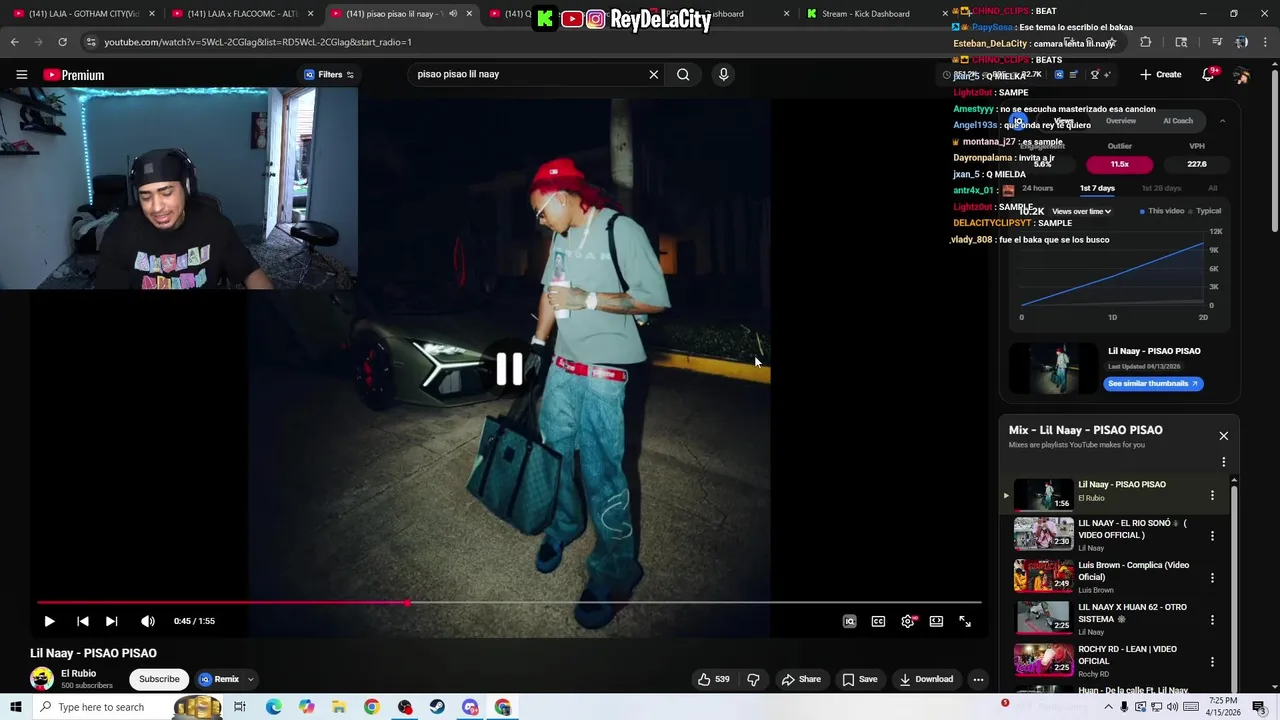Clear the search box with X

point(654,74)
